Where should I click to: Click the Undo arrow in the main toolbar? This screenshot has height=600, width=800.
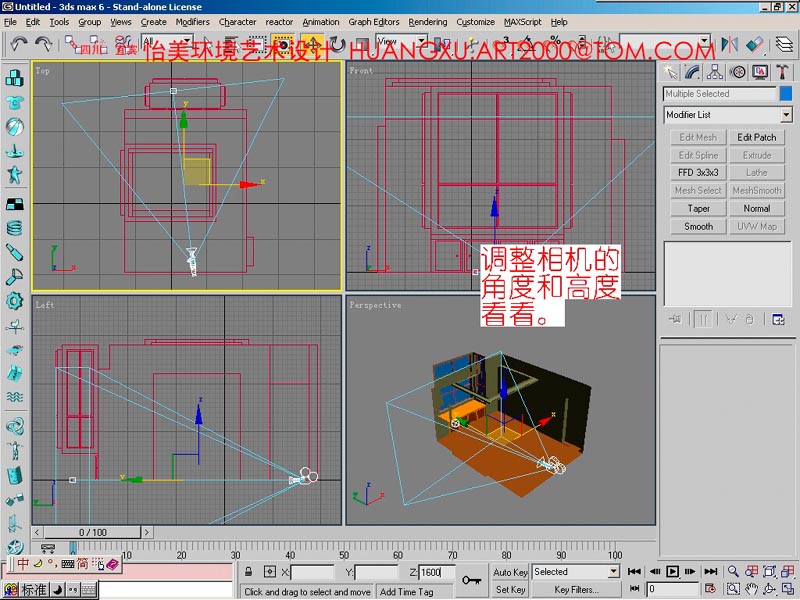tap(18, 44)
